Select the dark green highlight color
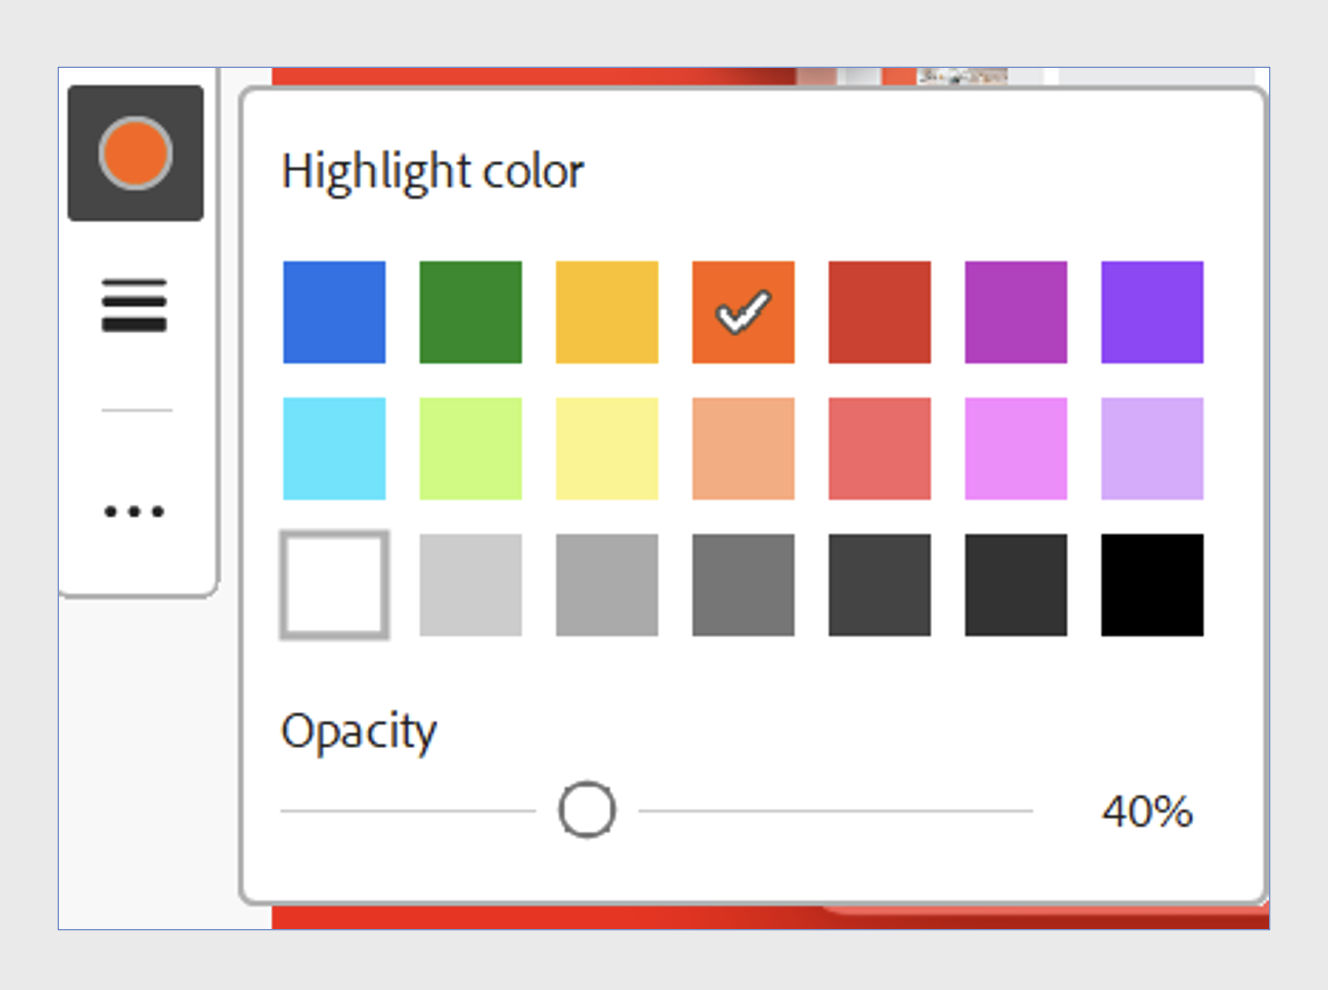Screen dimensions: 1328x990 pos(471,312)
